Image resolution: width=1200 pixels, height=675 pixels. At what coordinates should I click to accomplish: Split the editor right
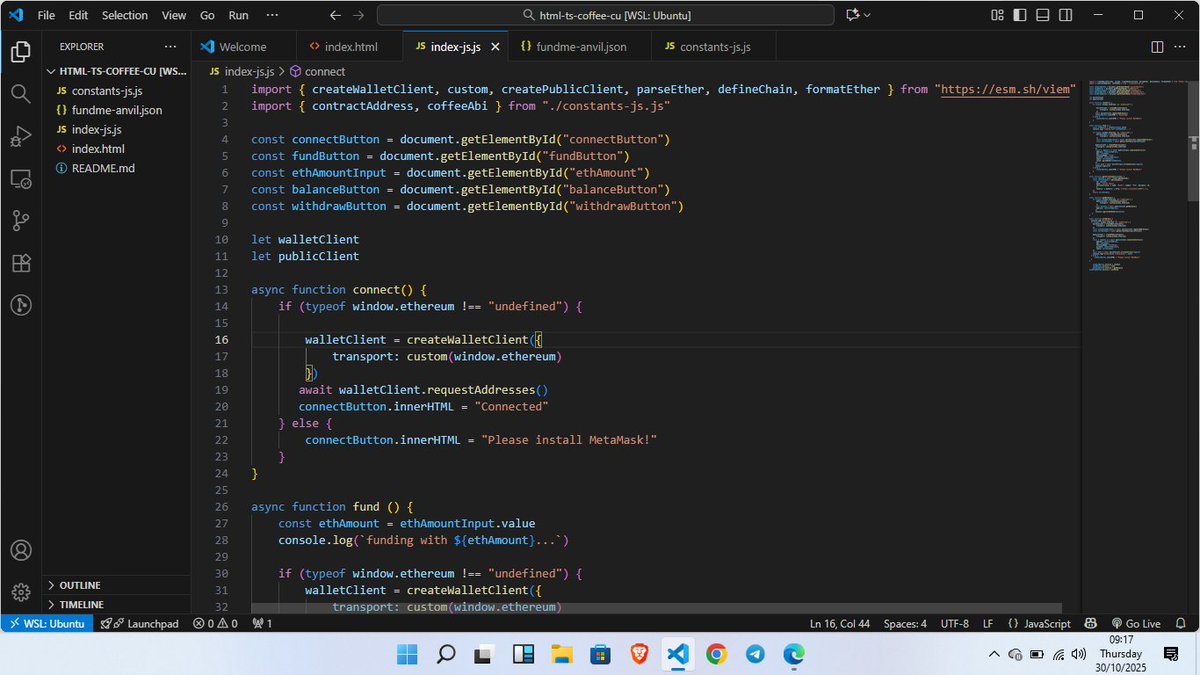point(1157,47)
